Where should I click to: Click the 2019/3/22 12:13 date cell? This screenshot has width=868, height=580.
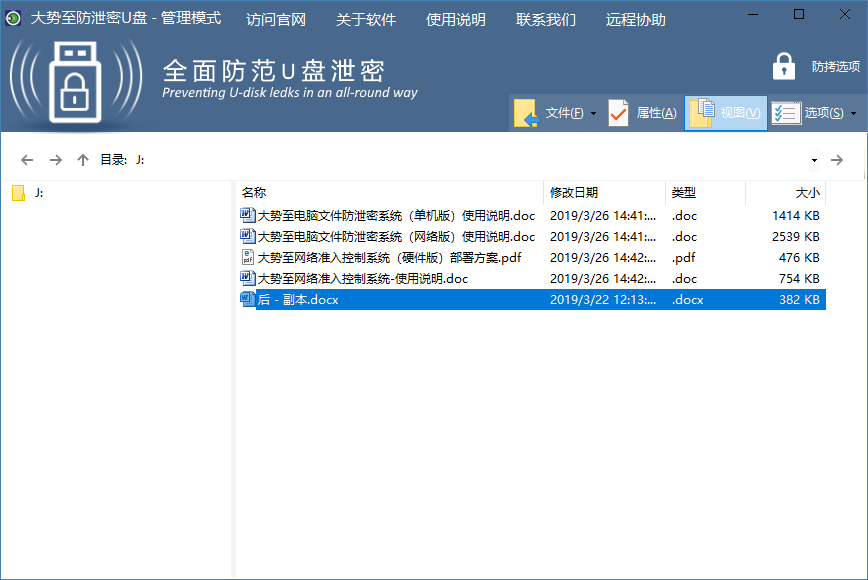click(x=603, y=299)
